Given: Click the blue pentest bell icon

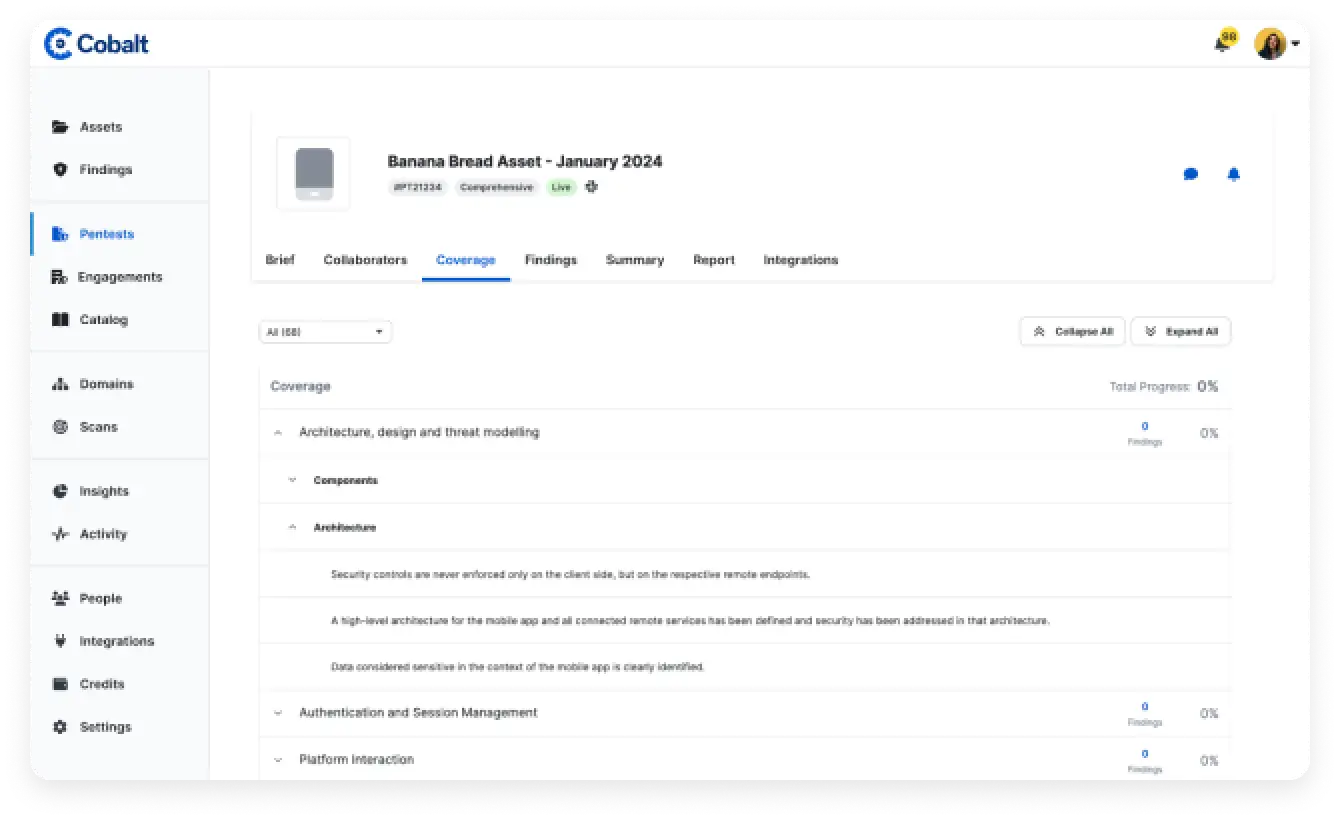Looking at the screenshot, I should (x=1233, y=174).
